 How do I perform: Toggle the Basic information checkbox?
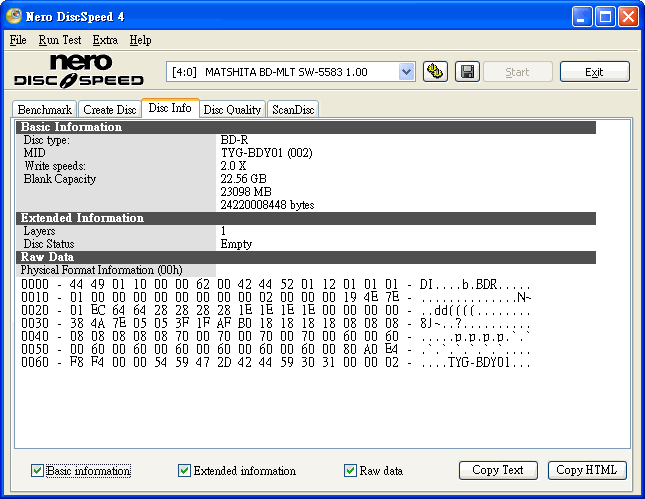(x=37, y=470)
